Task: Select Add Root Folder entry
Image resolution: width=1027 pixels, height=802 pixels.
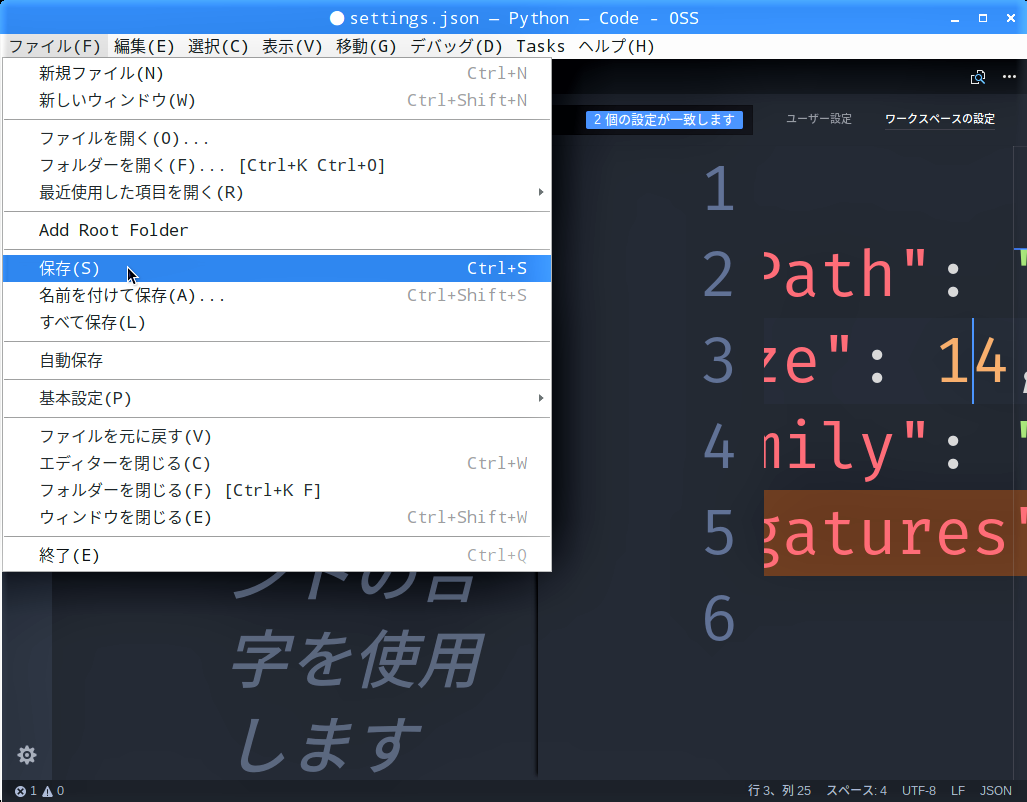Action: [x=277, y=230]
